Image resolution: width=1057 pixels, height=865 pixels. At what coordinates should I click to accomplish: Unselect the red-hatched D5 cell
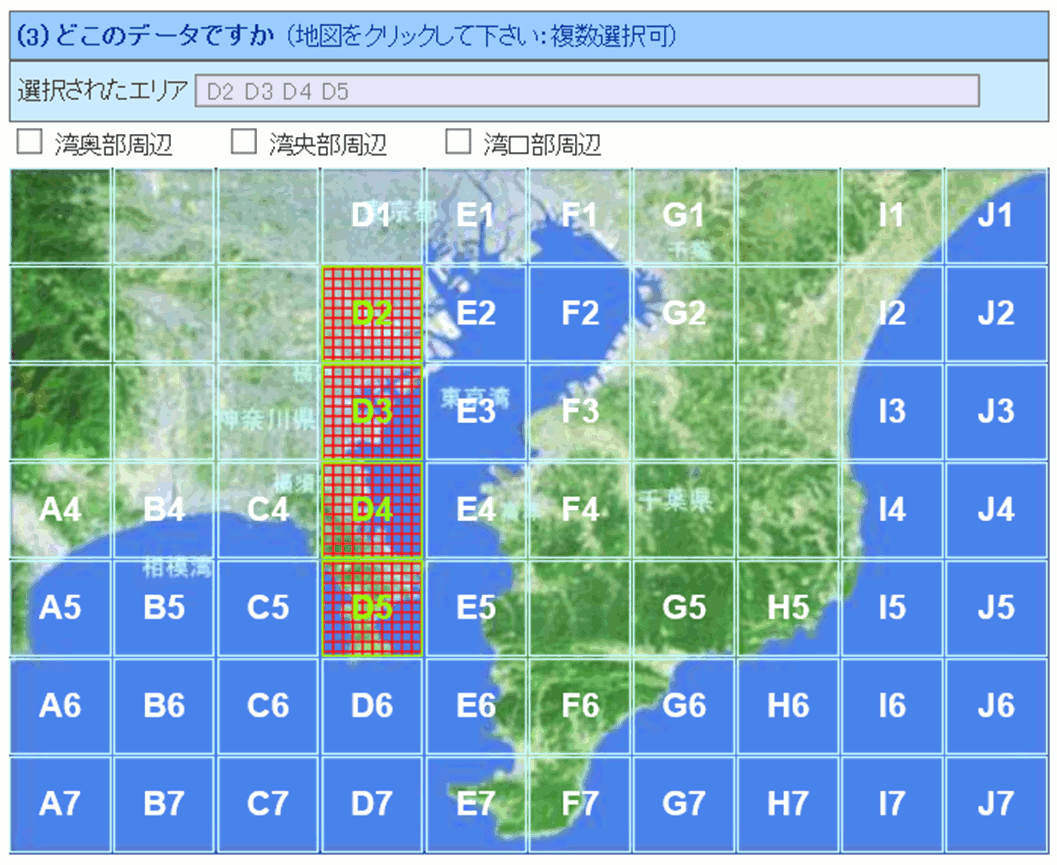point(372,608)
